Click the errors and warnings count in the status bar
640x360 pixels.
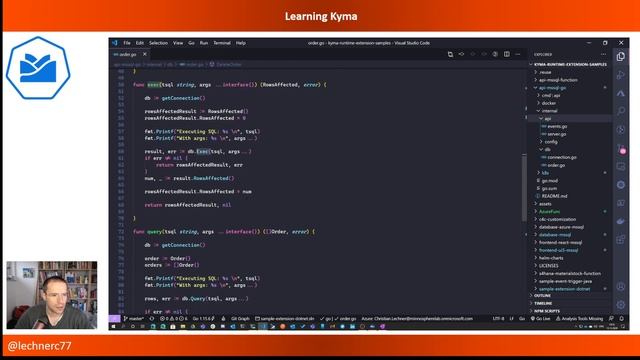pyautogui.click(x=173, y=319)
